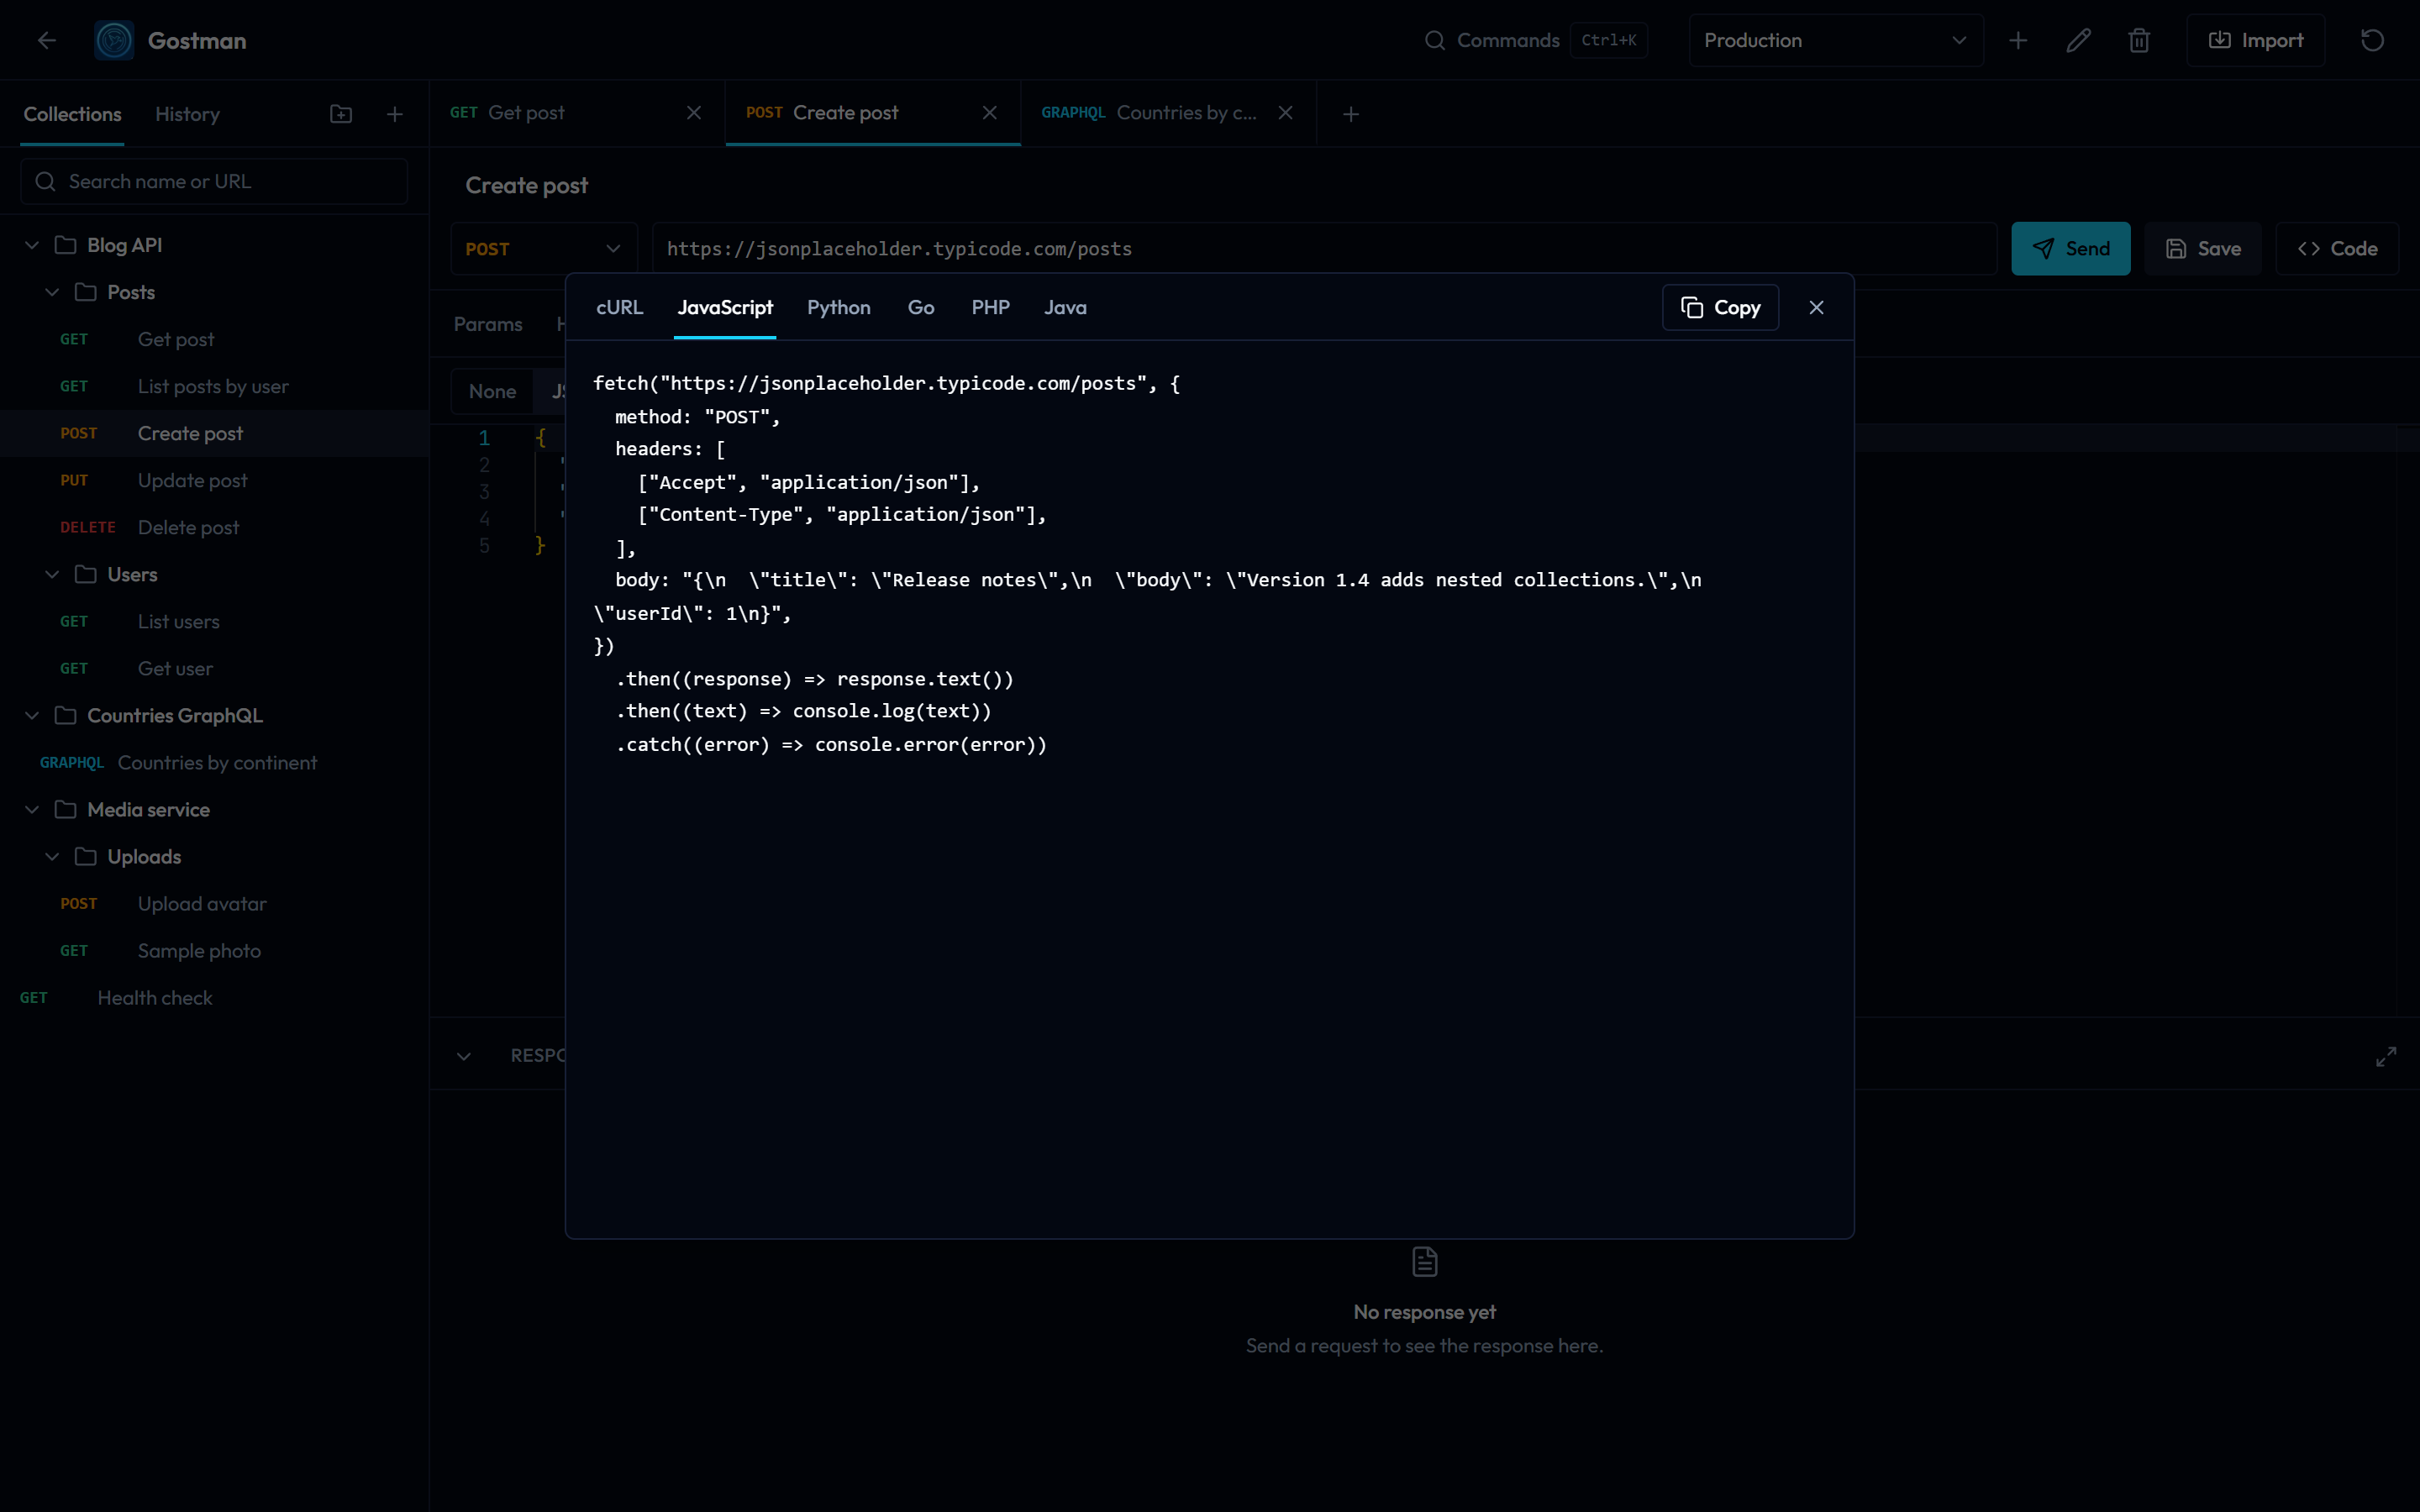Send the request

coord(2071,248)
